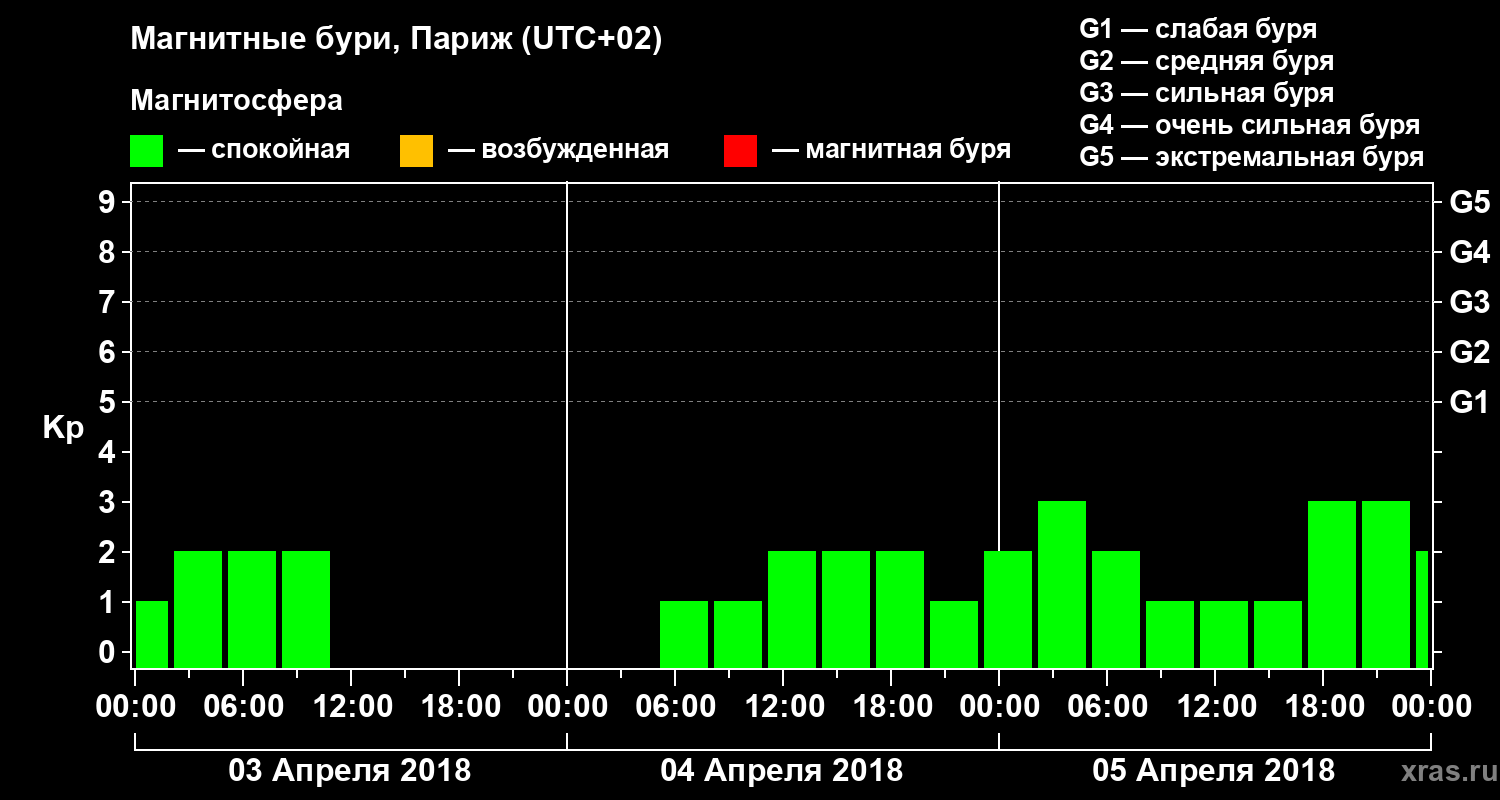This screenshot has width=1500, height=800.
Task: Click the narrow Kp 1 bar starting 00:00 on 03 Апреля
Action: [x=152, y=634]
